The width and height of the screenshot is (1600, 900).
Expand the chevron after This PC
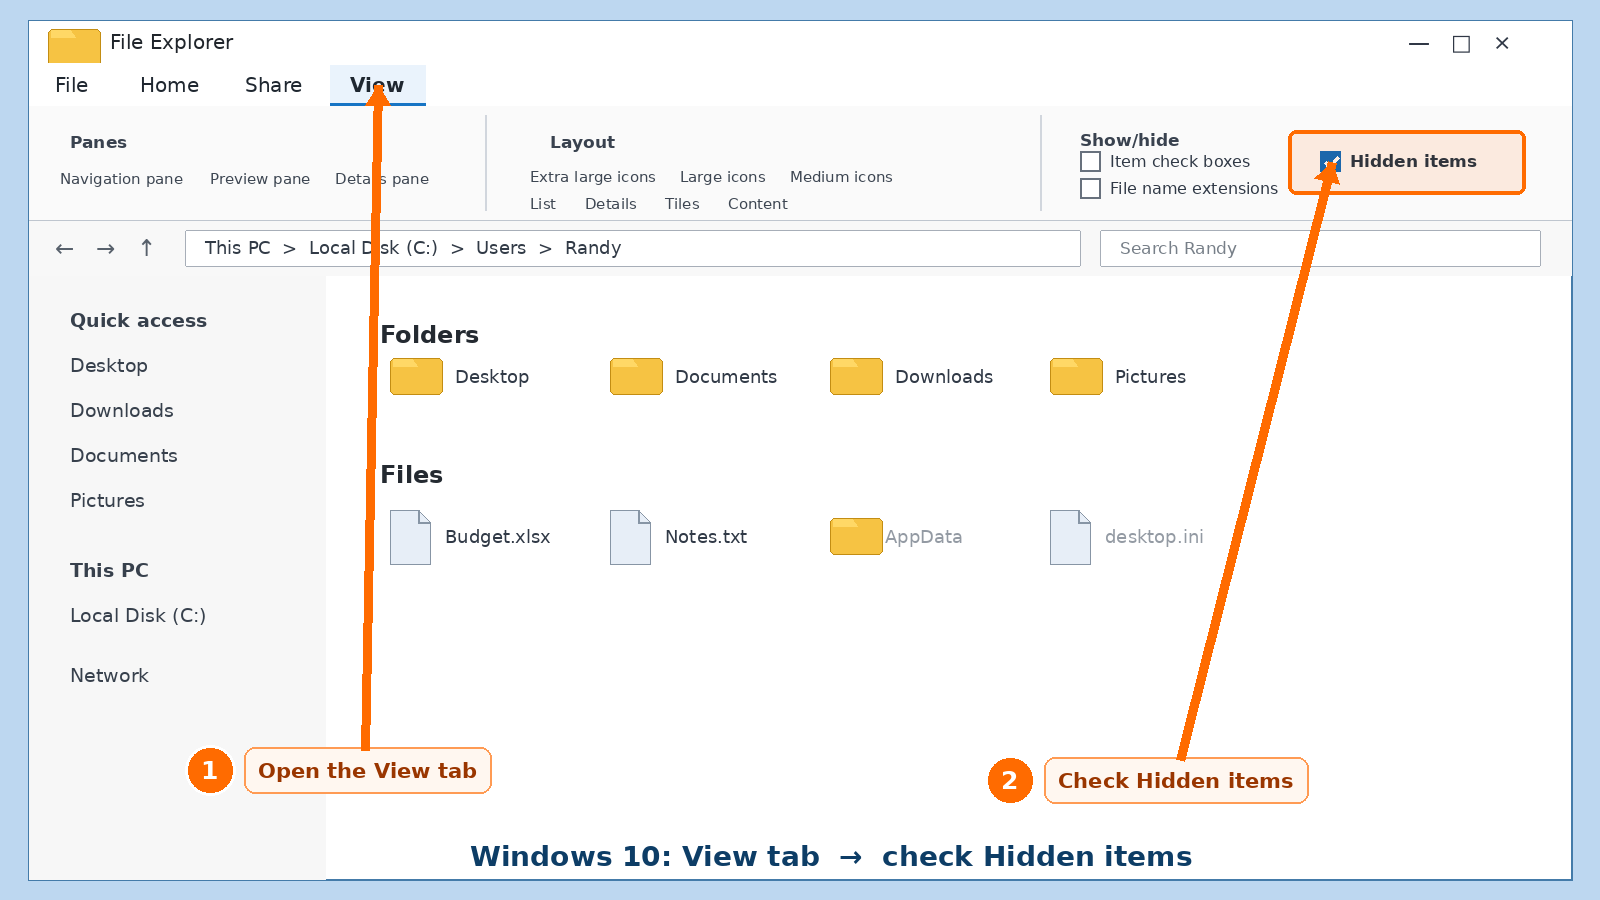point(289,248)
